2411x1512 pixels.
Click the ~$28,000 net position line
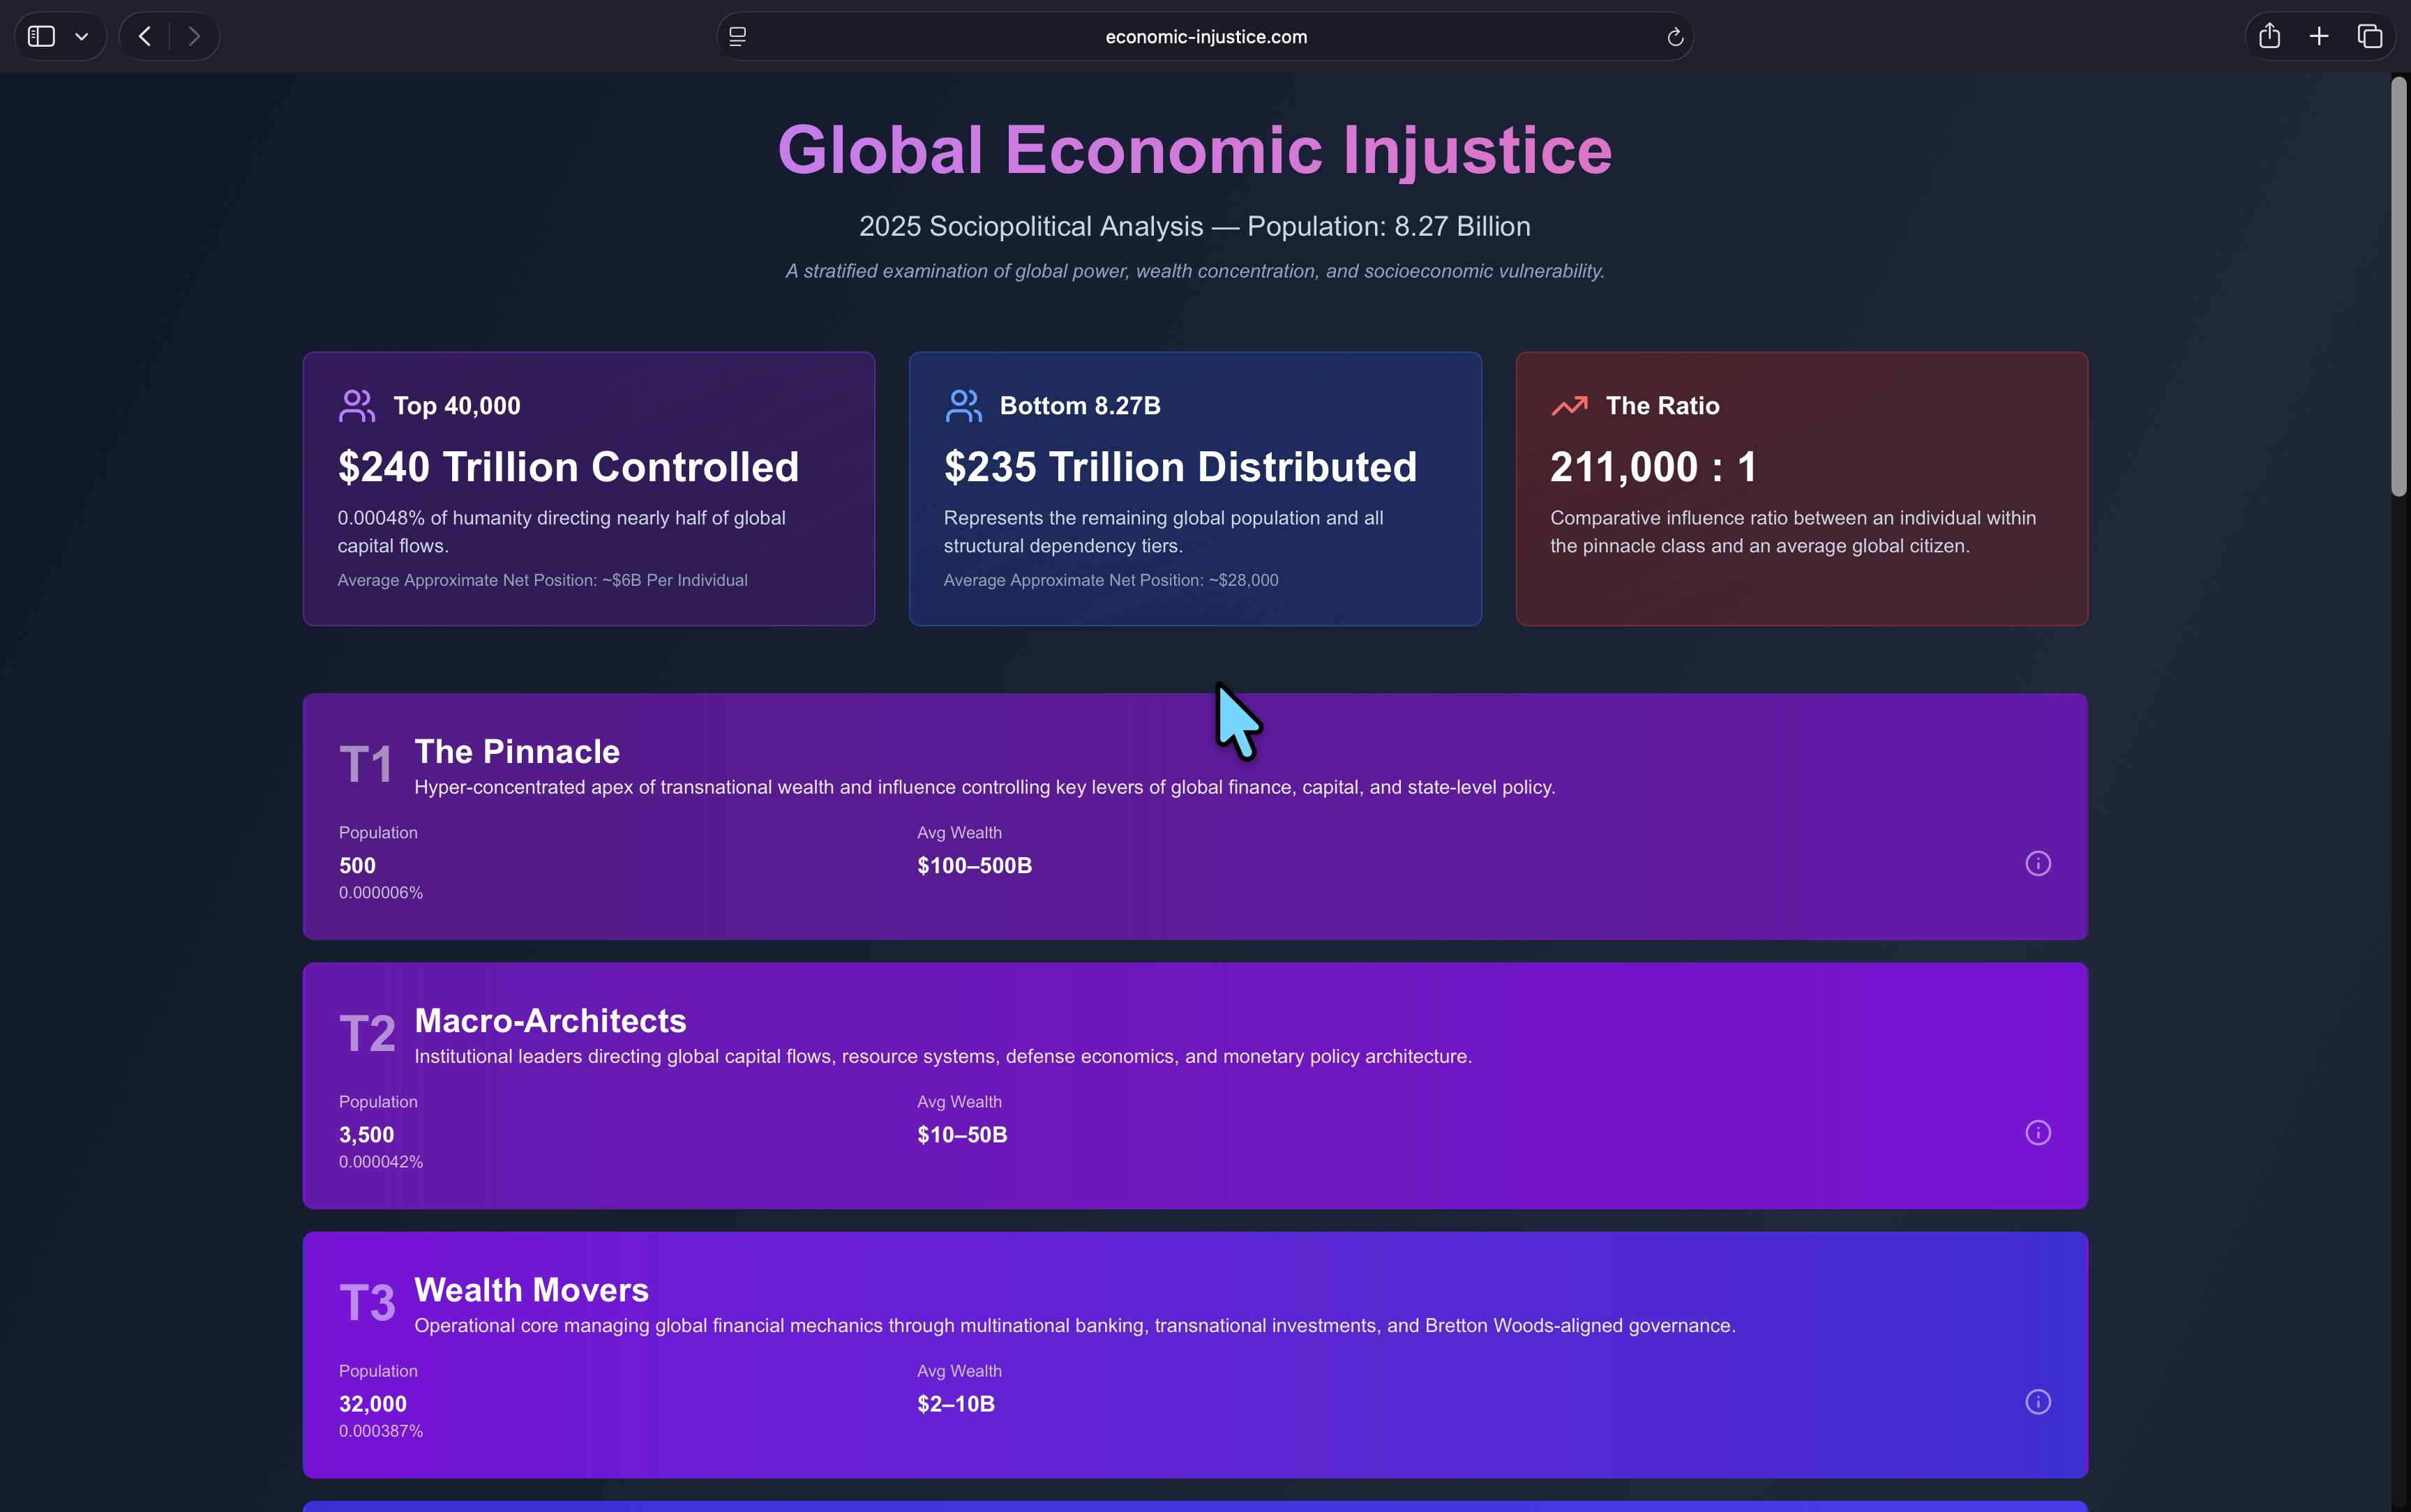point(1111,581)
